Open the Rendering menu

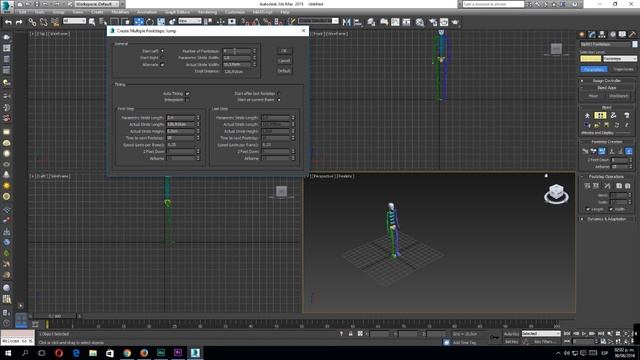tap(207, 12)
